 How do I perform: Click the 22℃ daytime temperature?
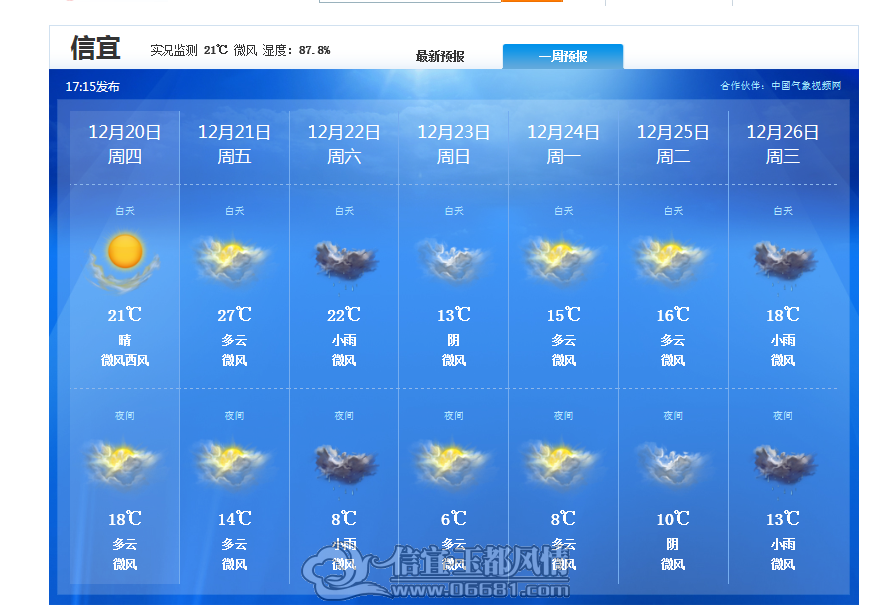tap(344, 315)
